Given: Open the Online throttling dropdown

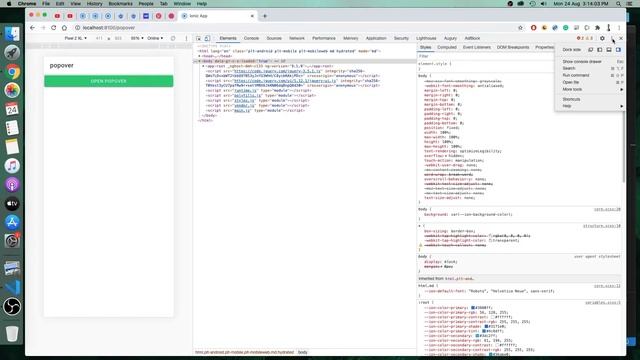Looking at the screenshot, I should coord(155,38).
